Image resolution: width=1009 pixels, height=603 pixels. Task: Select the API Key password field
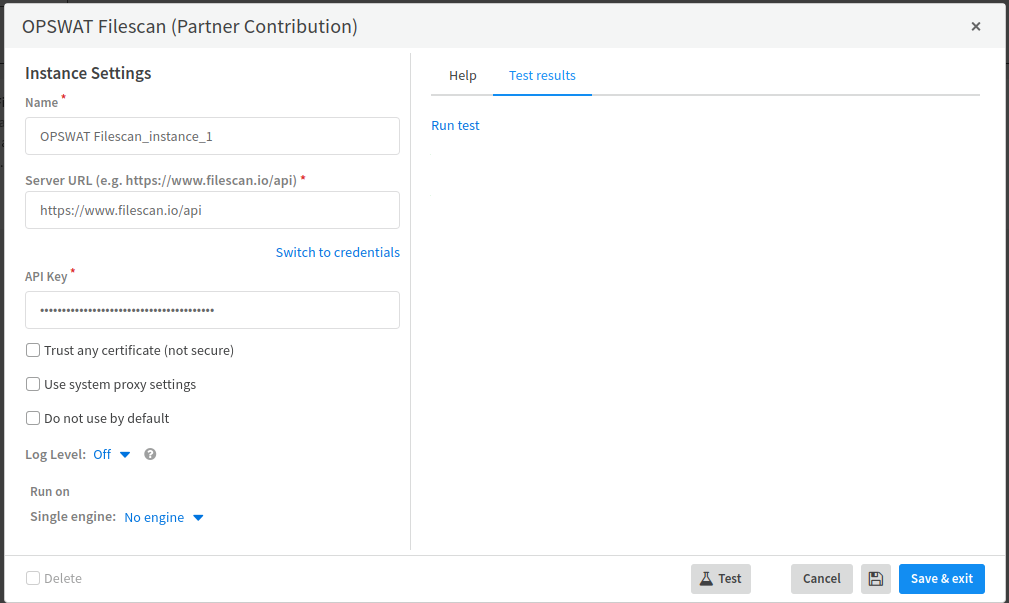coord(212,310)
